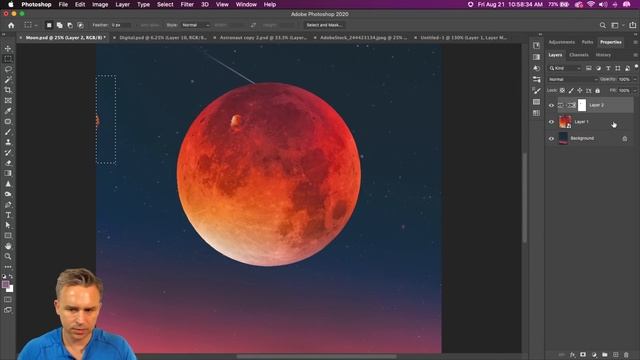This screenshot has width=640, height=360.
Task: Toggle lock transparent pixels
Action: click(562, 90)
